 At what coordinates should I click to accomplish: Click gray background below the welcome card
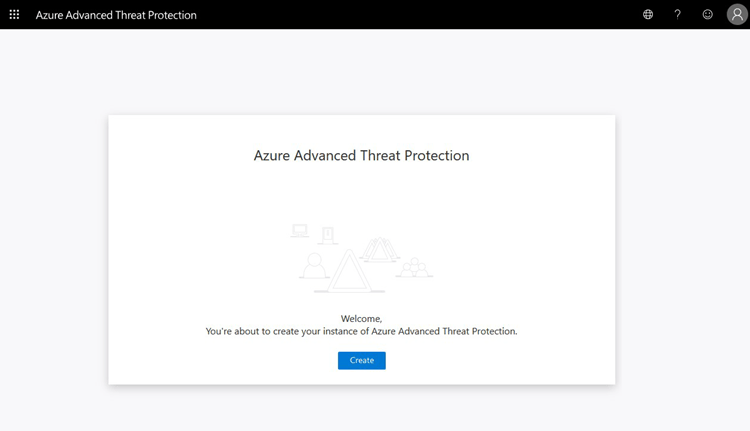361,408
